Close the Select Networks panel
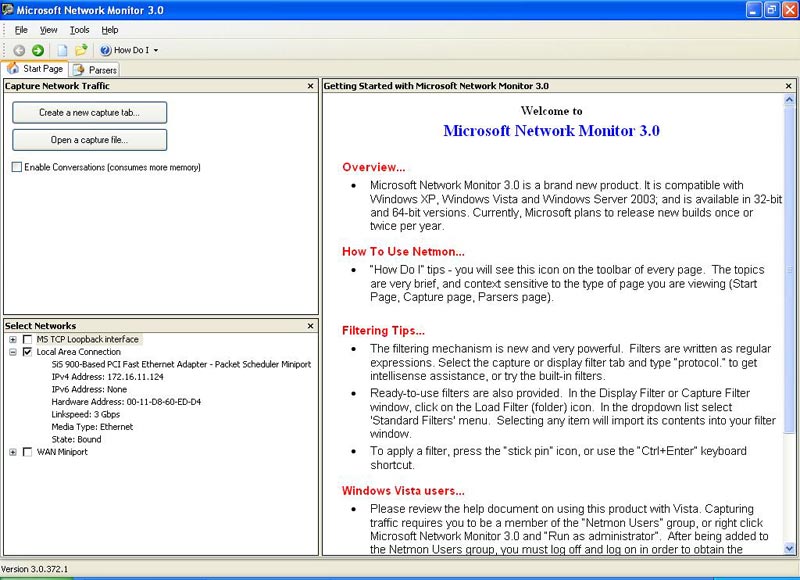Screen dimensions: 800x580 (x=311, y=326)
